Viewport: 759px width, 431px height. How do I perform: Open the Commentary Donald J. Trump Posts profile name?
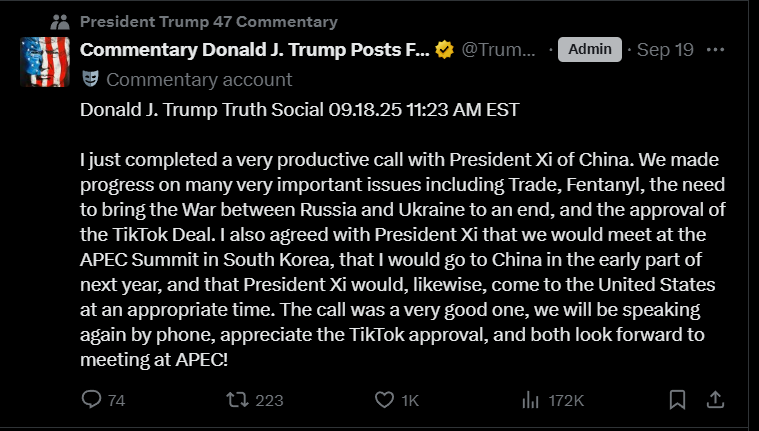[x=254, y=49]
